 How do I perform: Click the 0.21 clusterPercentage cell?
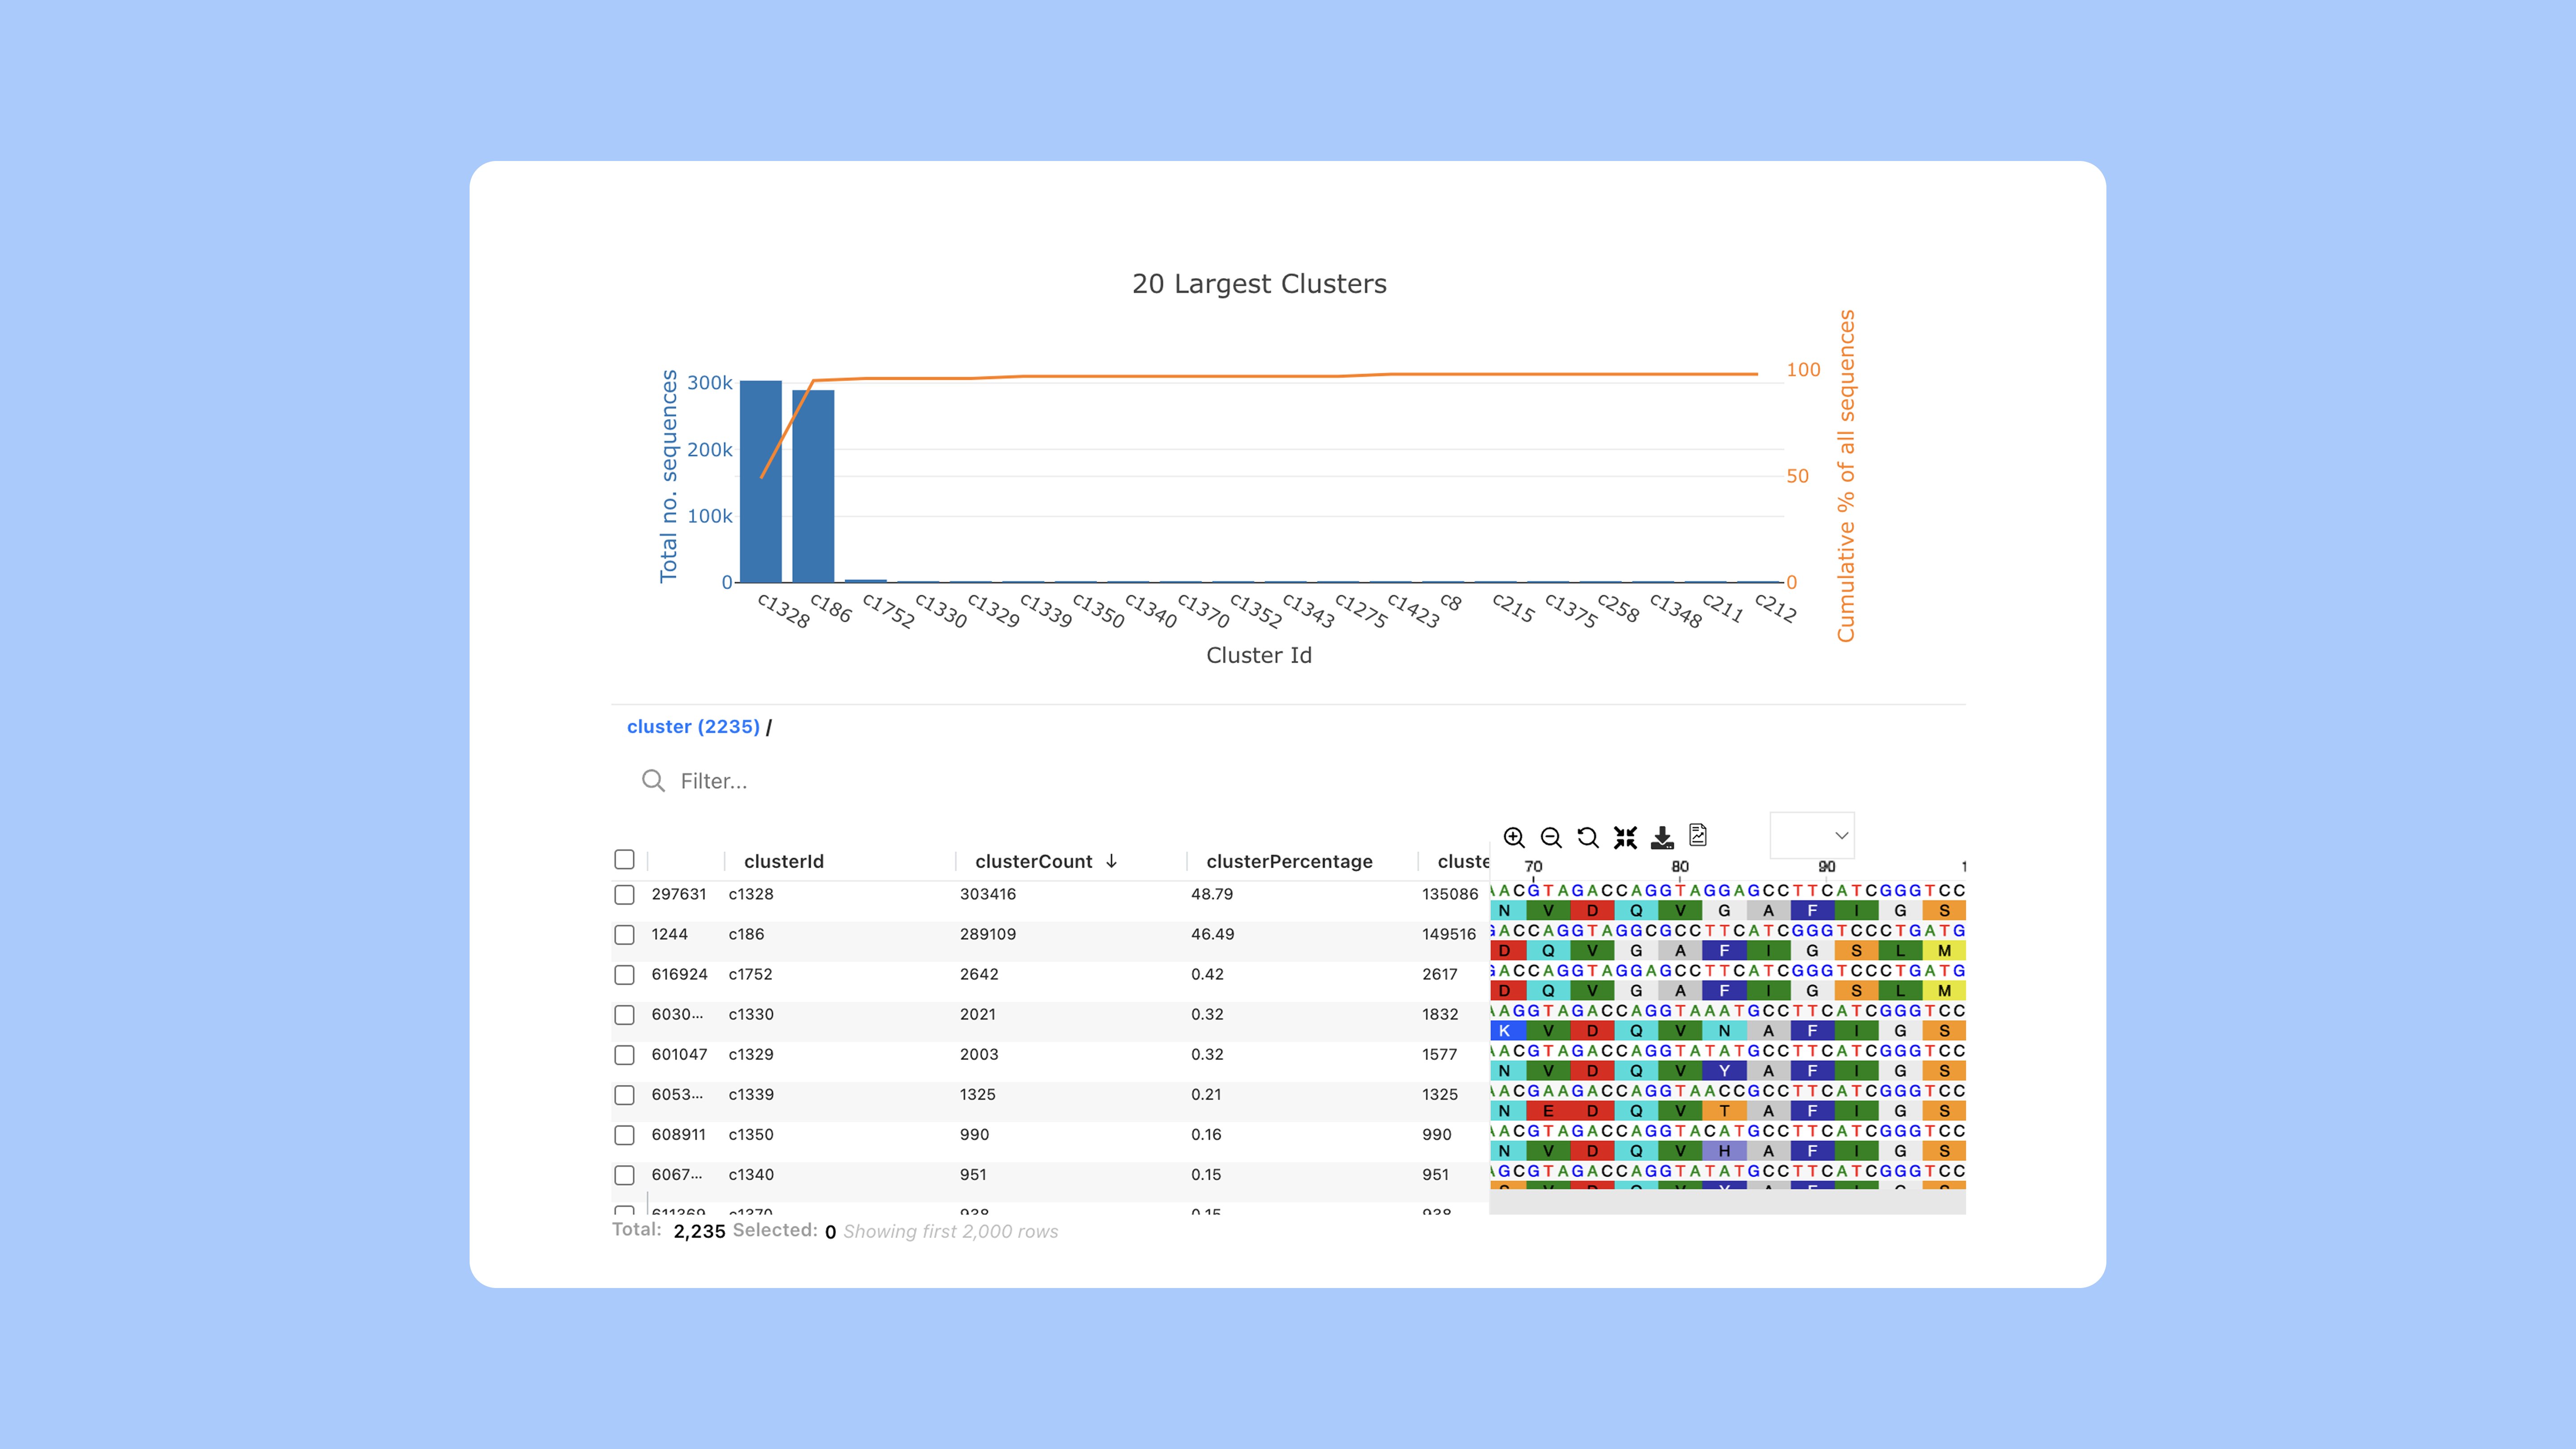click(x=1206, y=1094)
